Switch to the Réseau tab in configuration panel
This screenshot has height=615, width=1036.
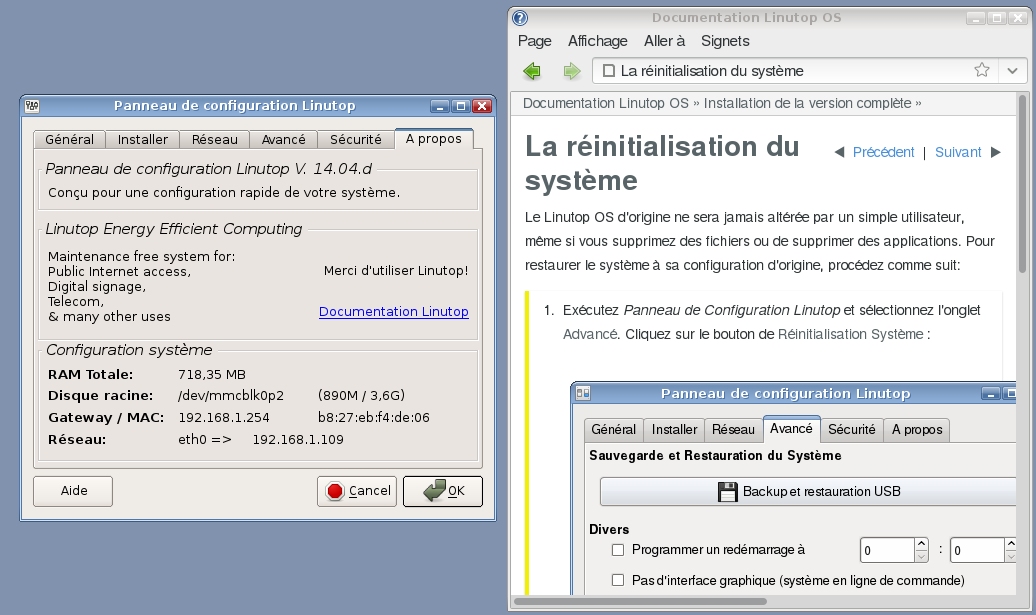tap(215, 139)
